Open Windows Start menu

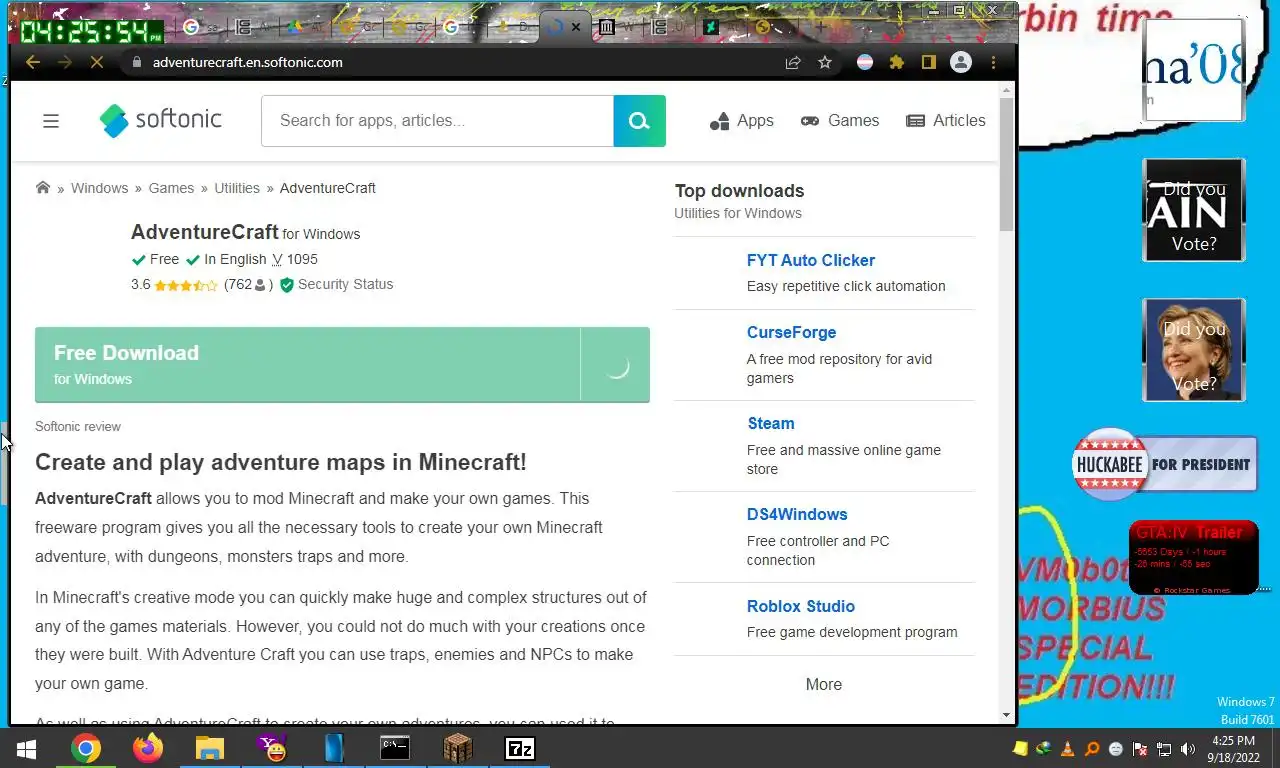tap(26, 748)
